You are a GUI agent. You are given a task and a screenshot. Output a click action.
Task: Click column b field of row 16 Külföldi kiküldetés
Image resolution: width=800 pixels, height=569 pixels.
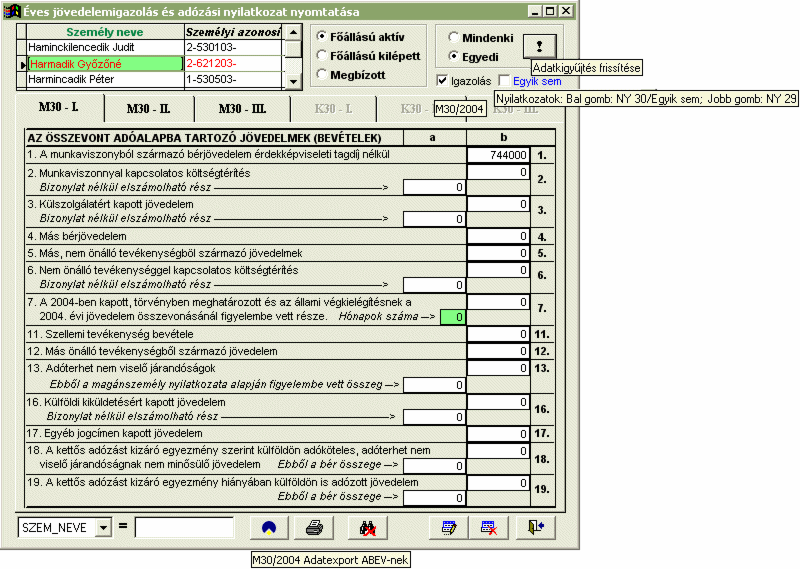pos(498,402)
